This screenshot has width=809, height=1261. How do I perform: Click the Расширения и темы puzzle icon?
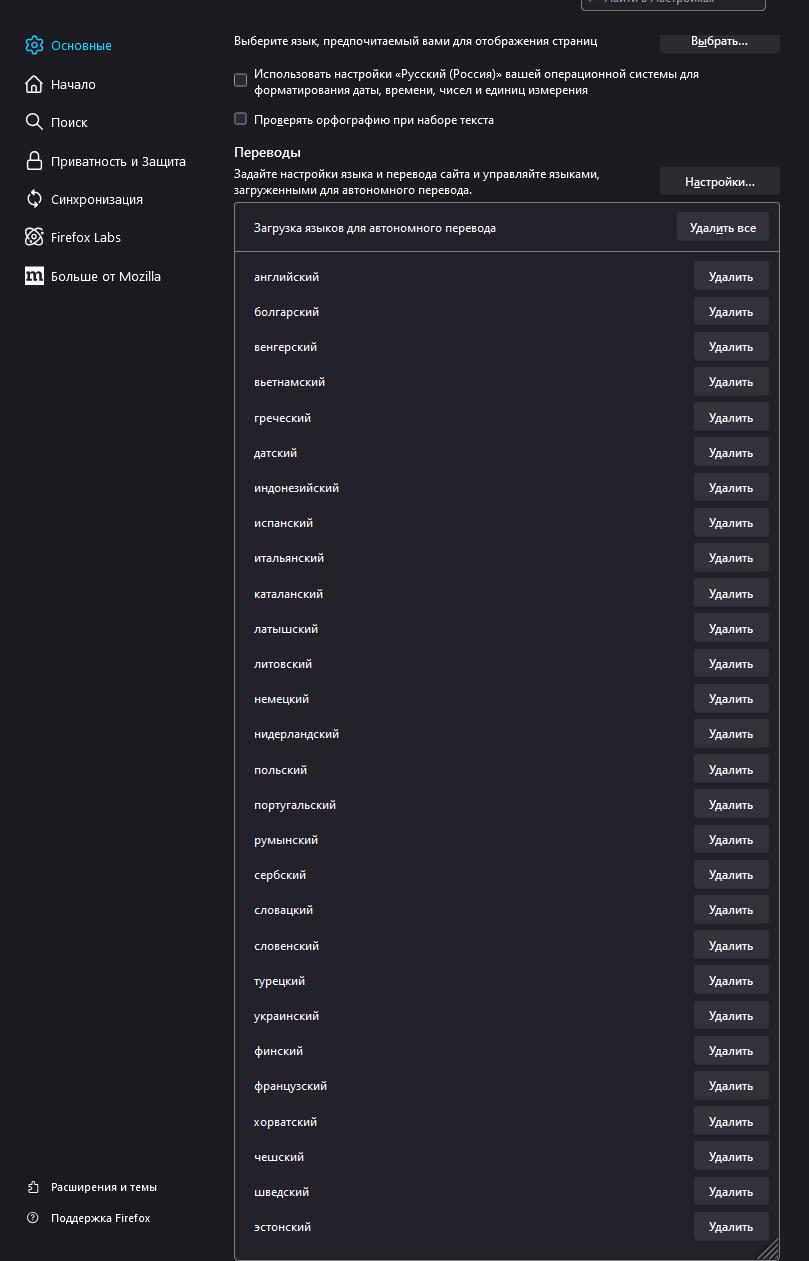pos(33,1187)
